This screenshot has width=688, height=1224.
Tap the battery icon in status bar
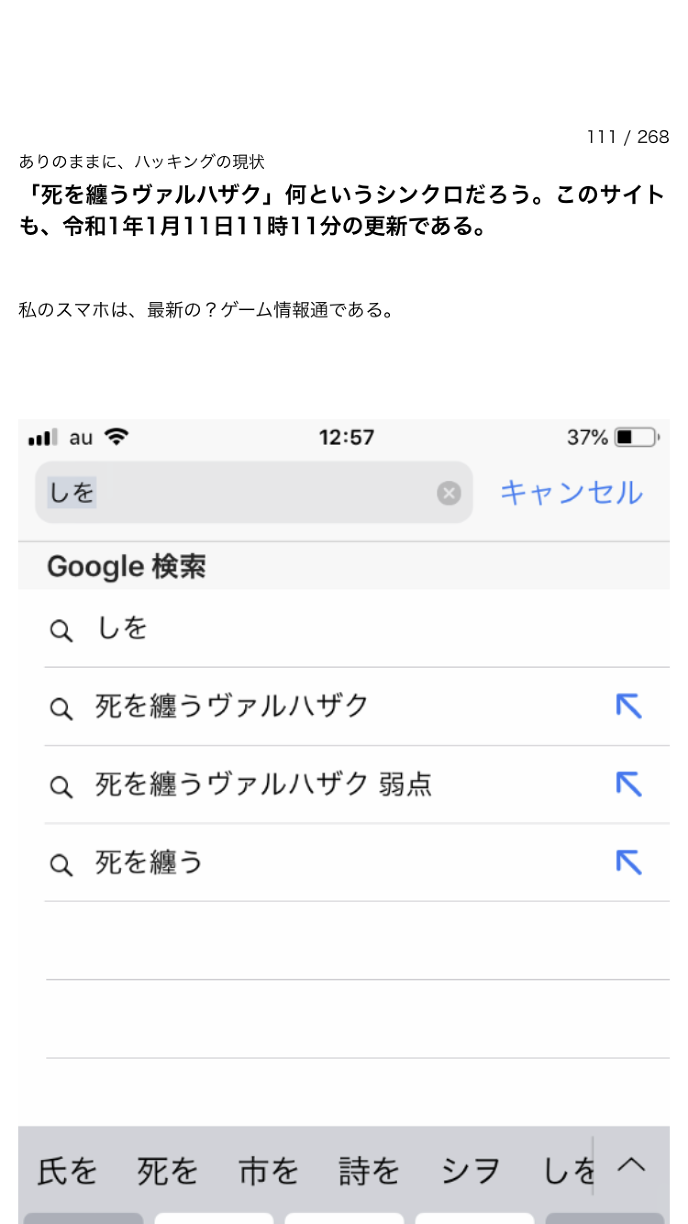[637, 437]
